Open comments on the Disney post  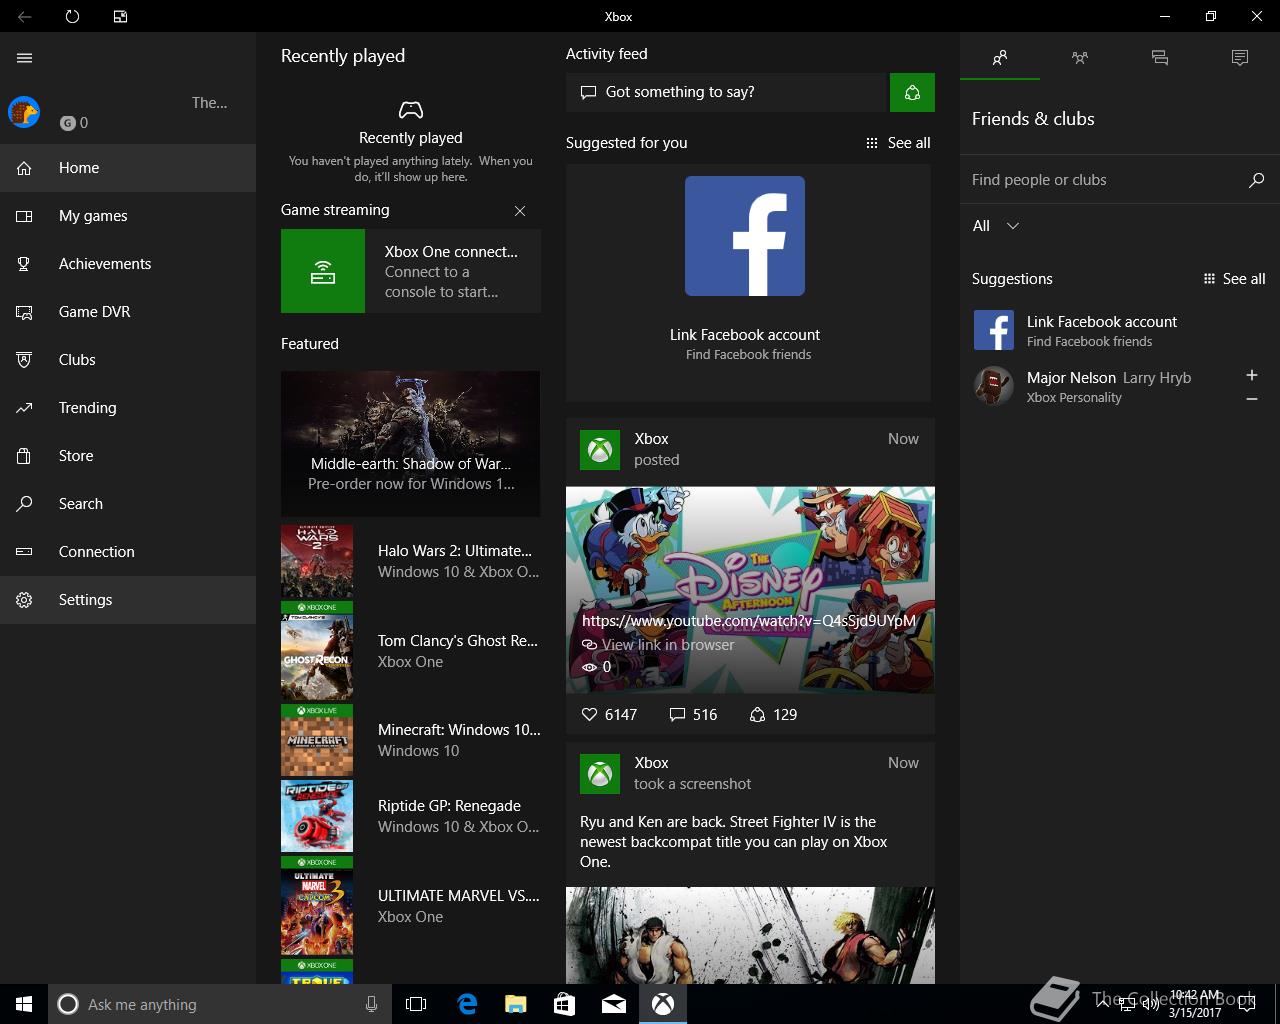(x=693, y=715)
